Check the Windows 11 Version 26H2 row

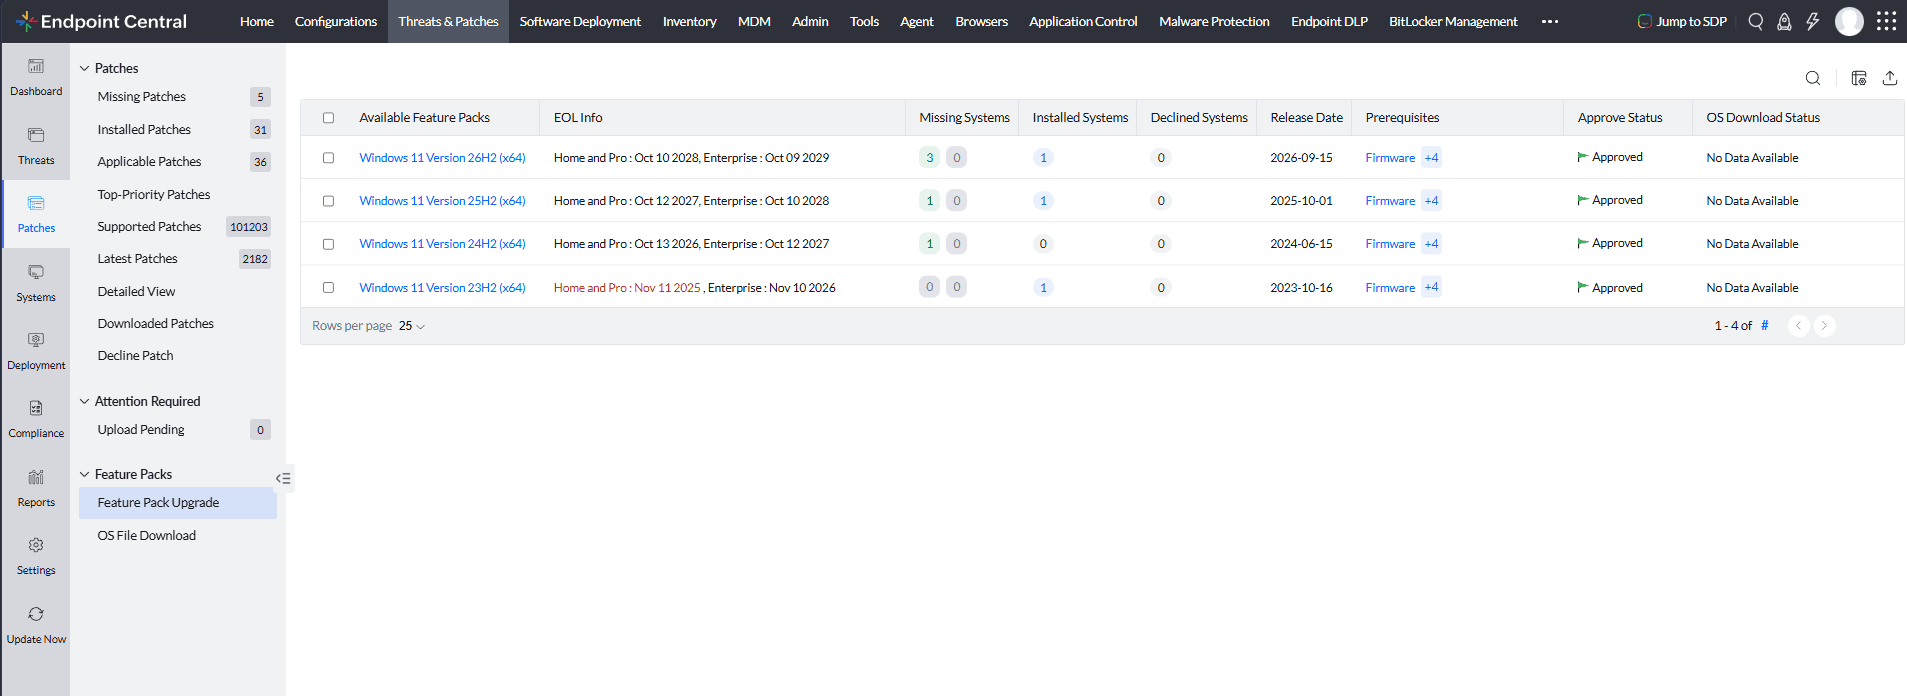tap(328, 158)
